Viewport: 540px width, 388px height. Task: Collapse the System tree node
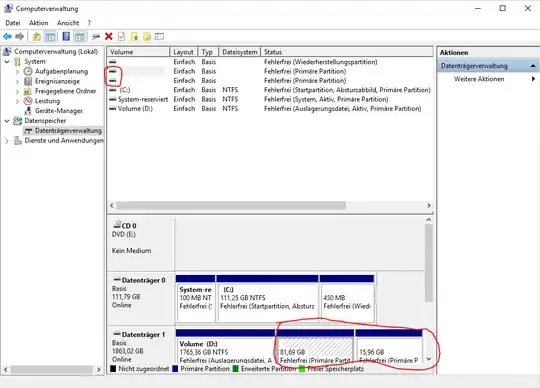pyautogui.click(x=7, y=62)
